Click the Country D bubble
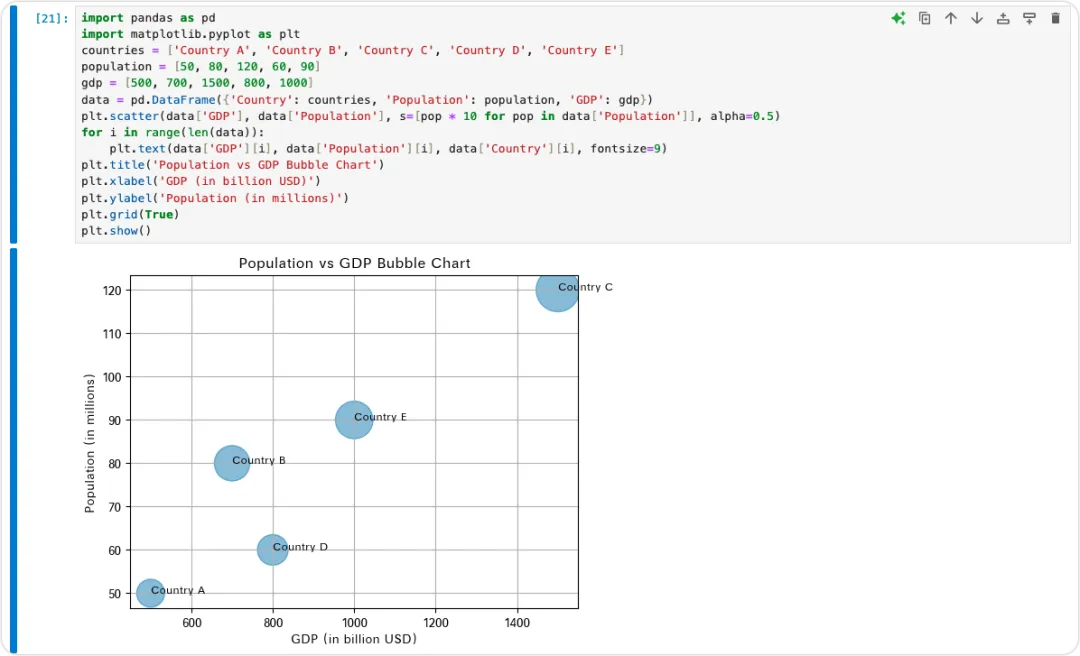Viewport: 1080px width, 656px height. coord(273,550)
